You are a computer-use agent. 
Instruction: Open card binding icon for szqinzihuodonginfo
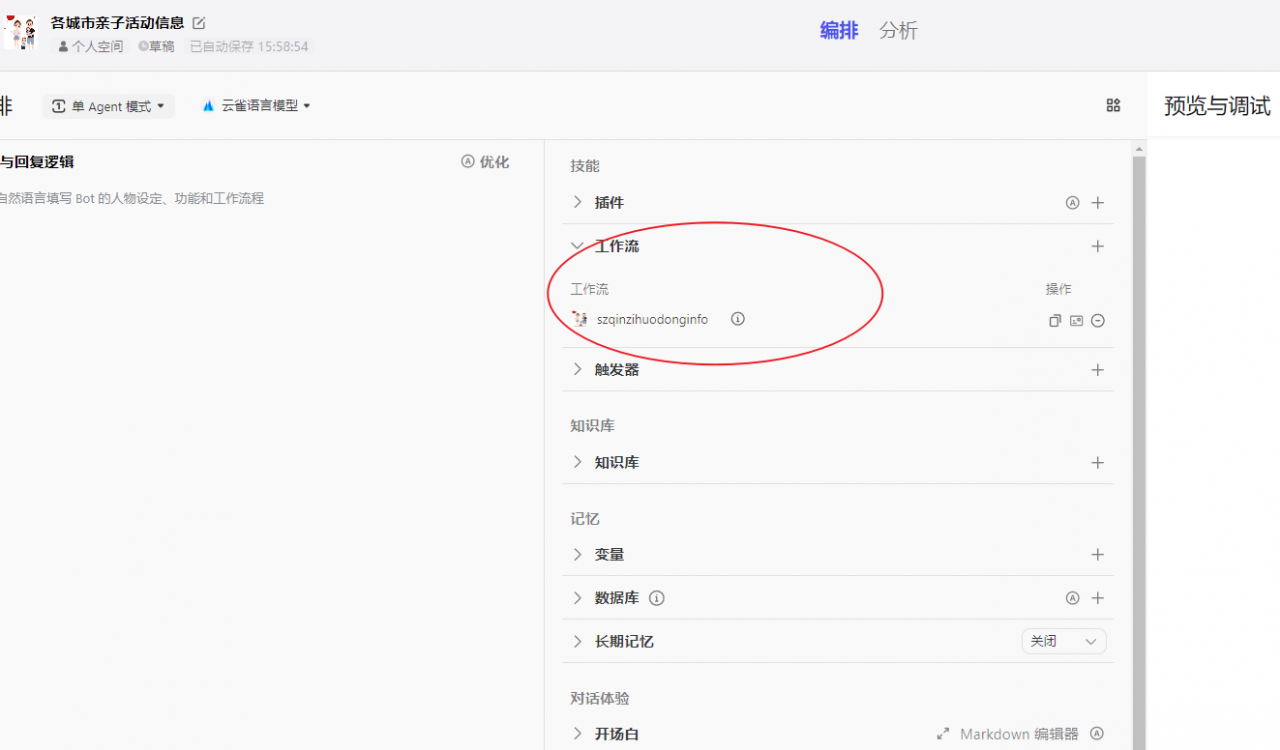click(x=1076, y=321)
